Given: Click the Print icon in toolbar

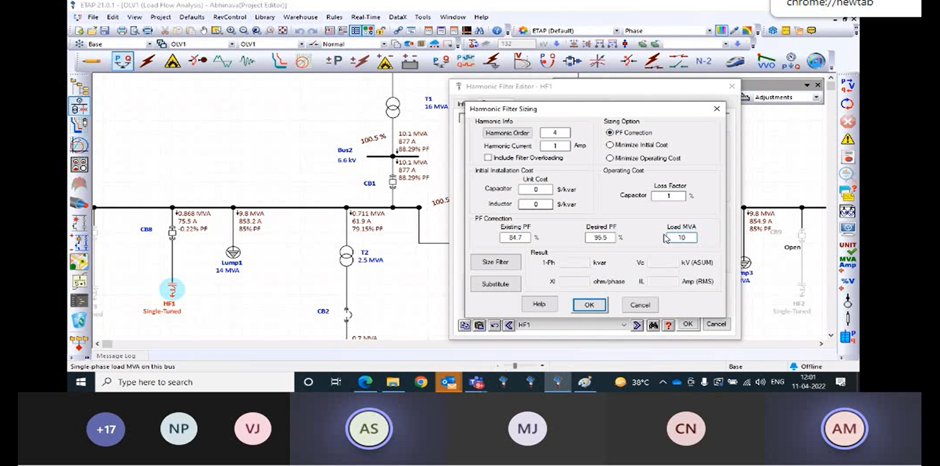Looking at the screenshot, I should pyautogui.click(x=122, y=31).
